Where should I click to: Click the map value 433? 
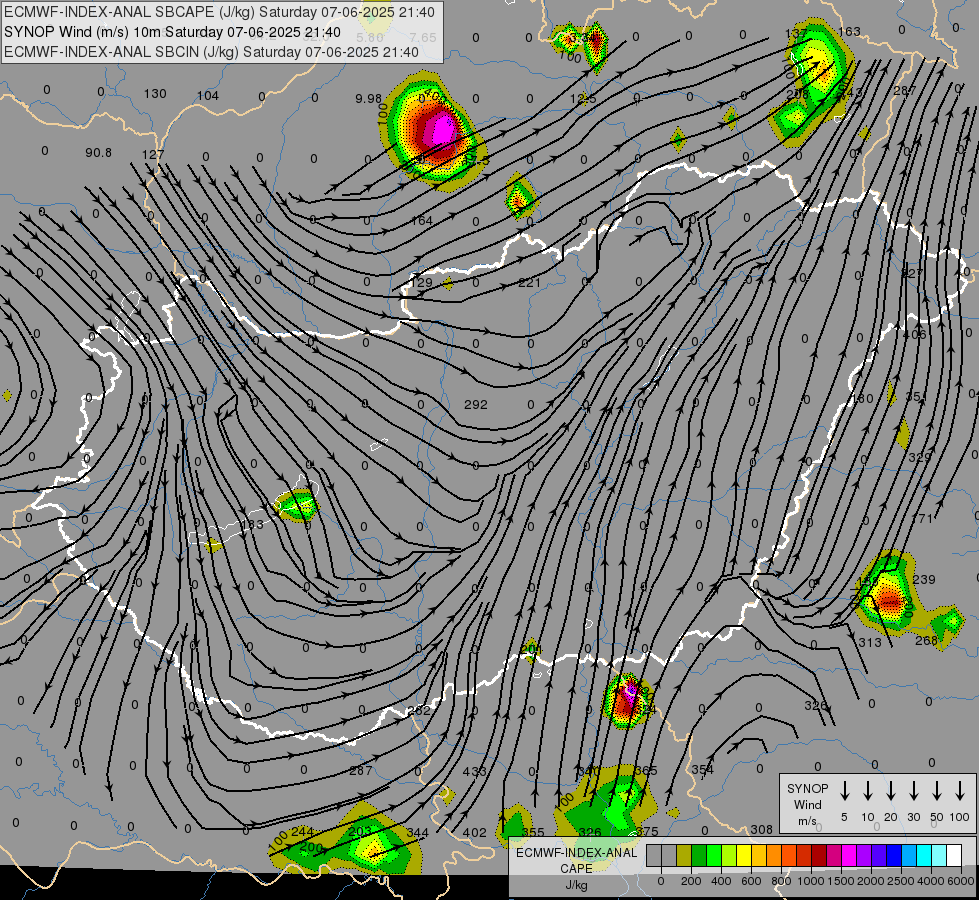click(474, 771)
